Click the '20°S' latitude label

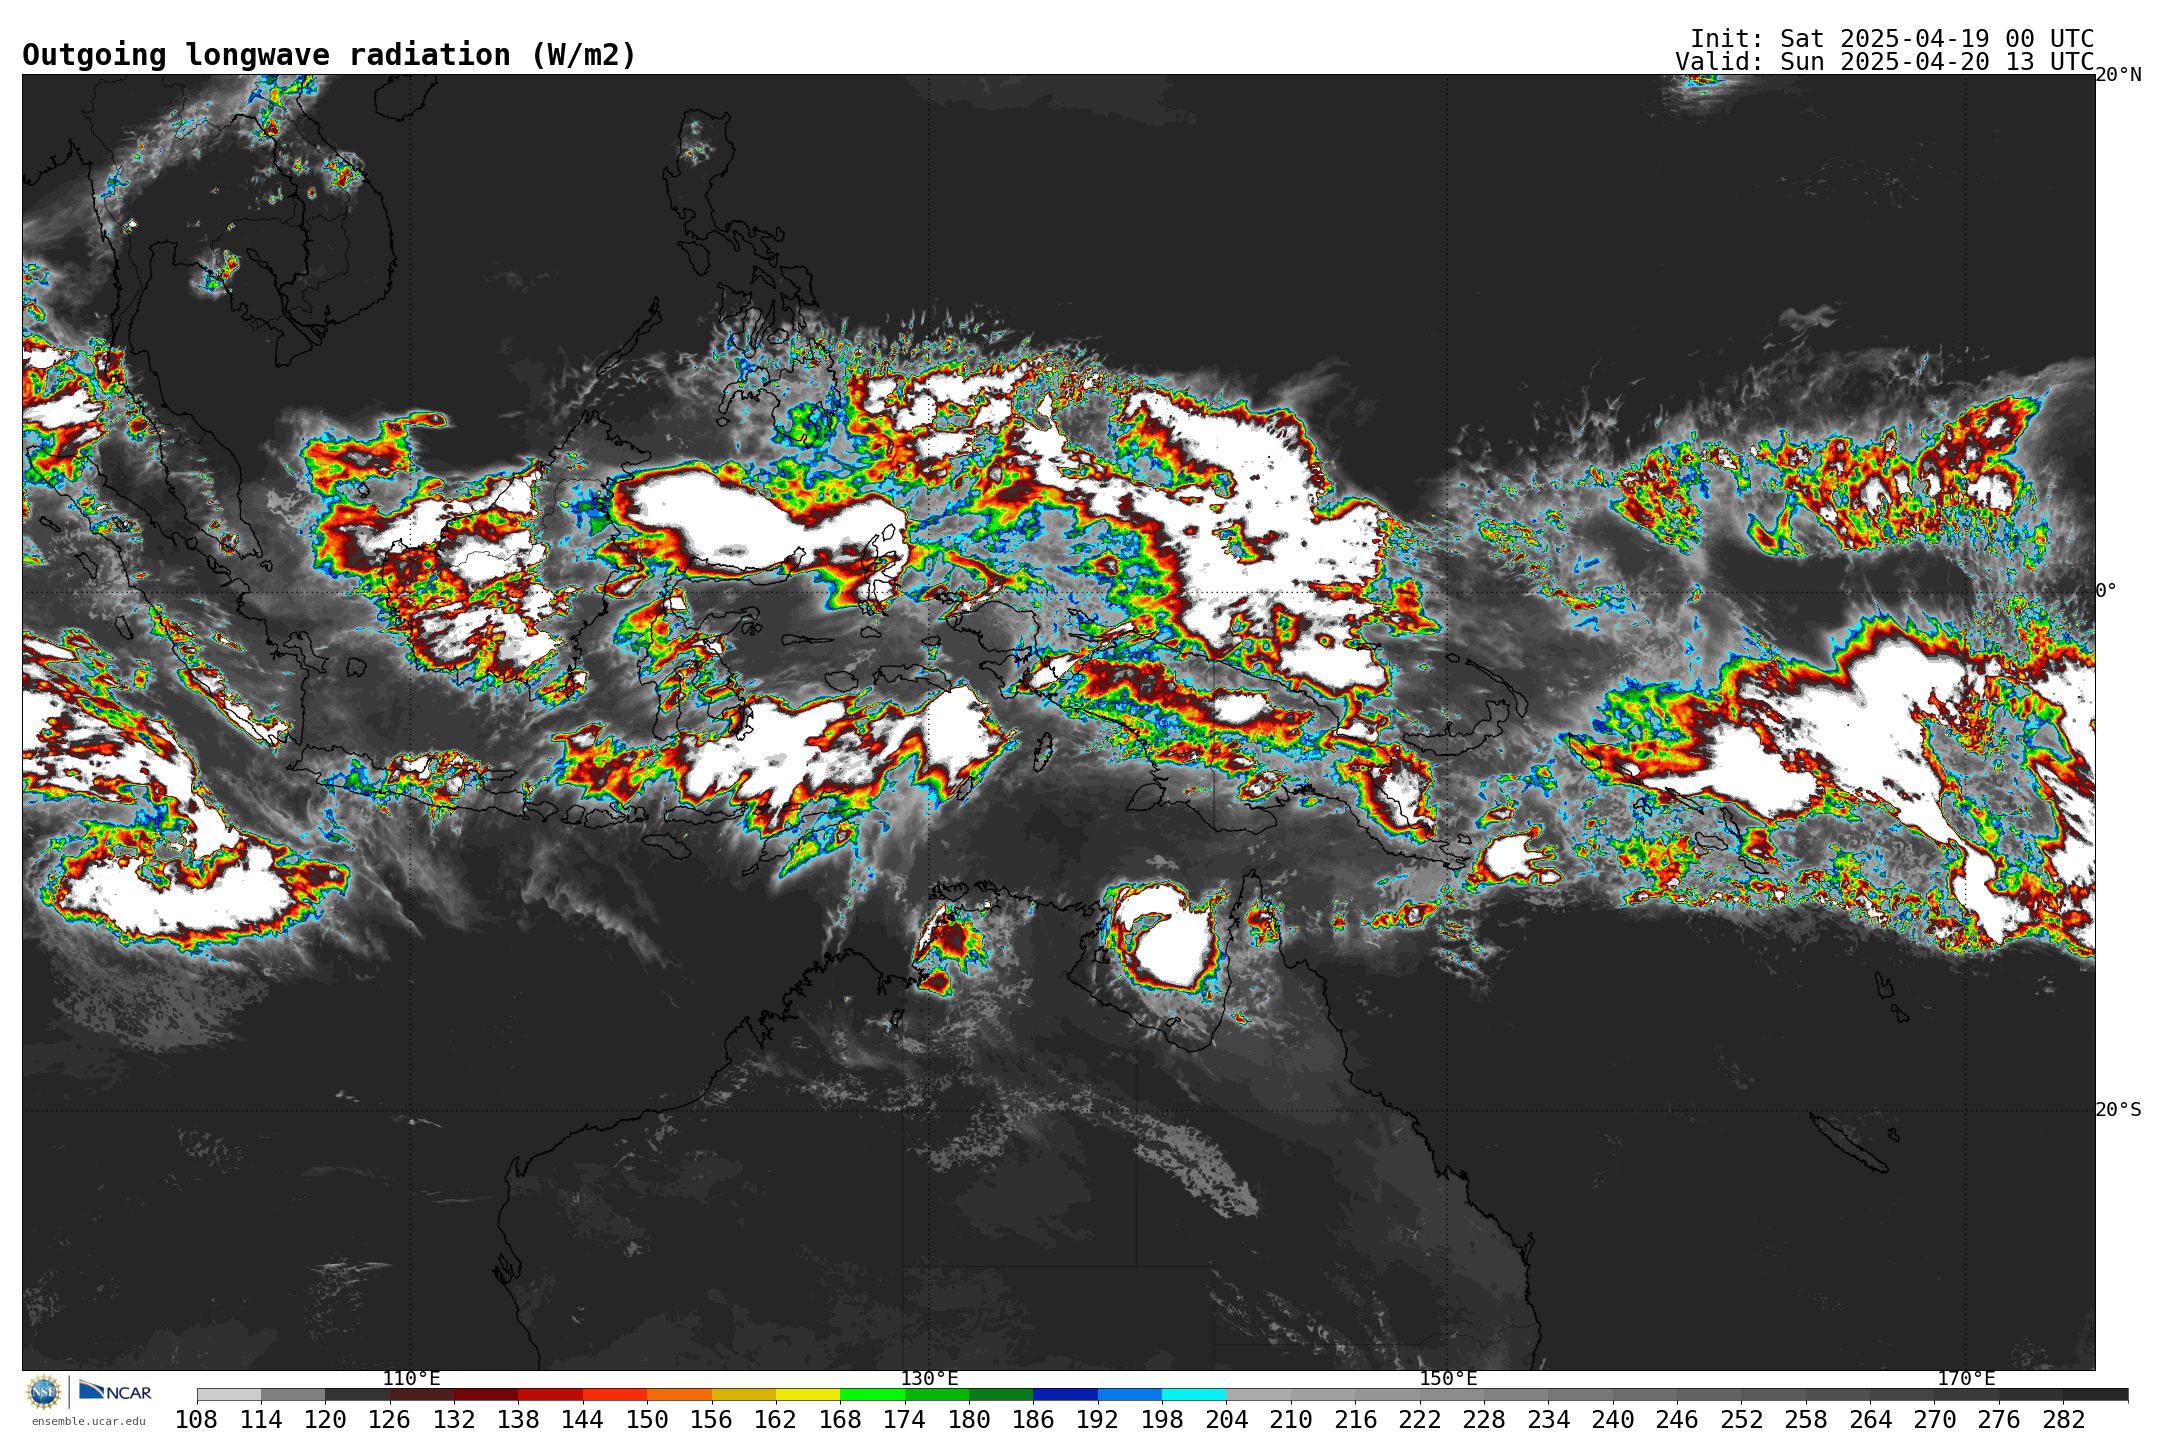[2118, 1109]
